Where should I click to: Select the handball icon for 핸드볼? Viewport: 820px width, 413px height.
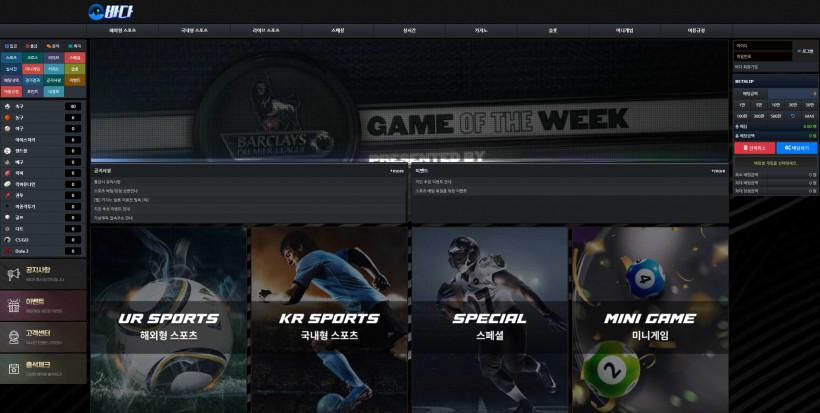[x=7, y=151]
